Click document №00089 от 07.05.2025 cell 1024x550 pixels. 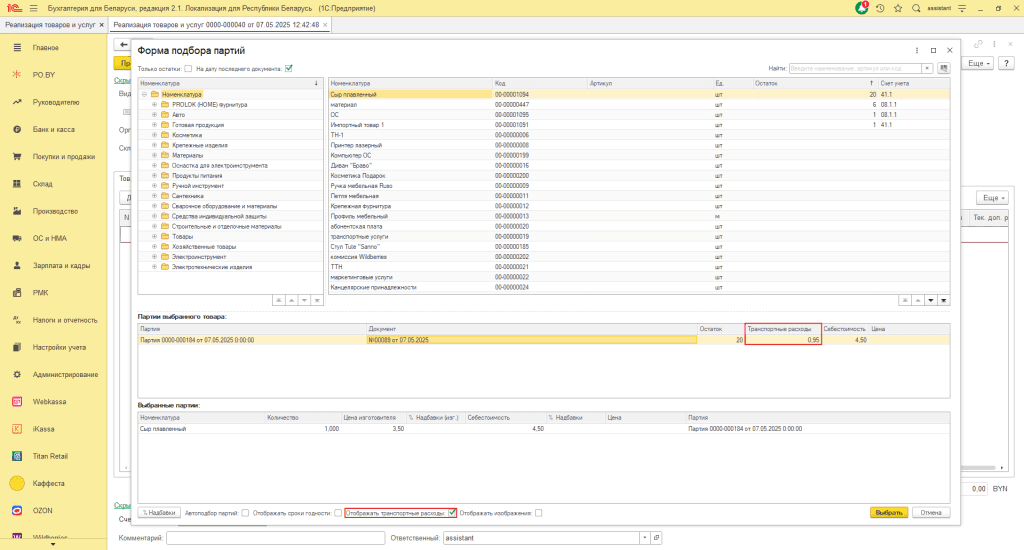click(532, 340)
